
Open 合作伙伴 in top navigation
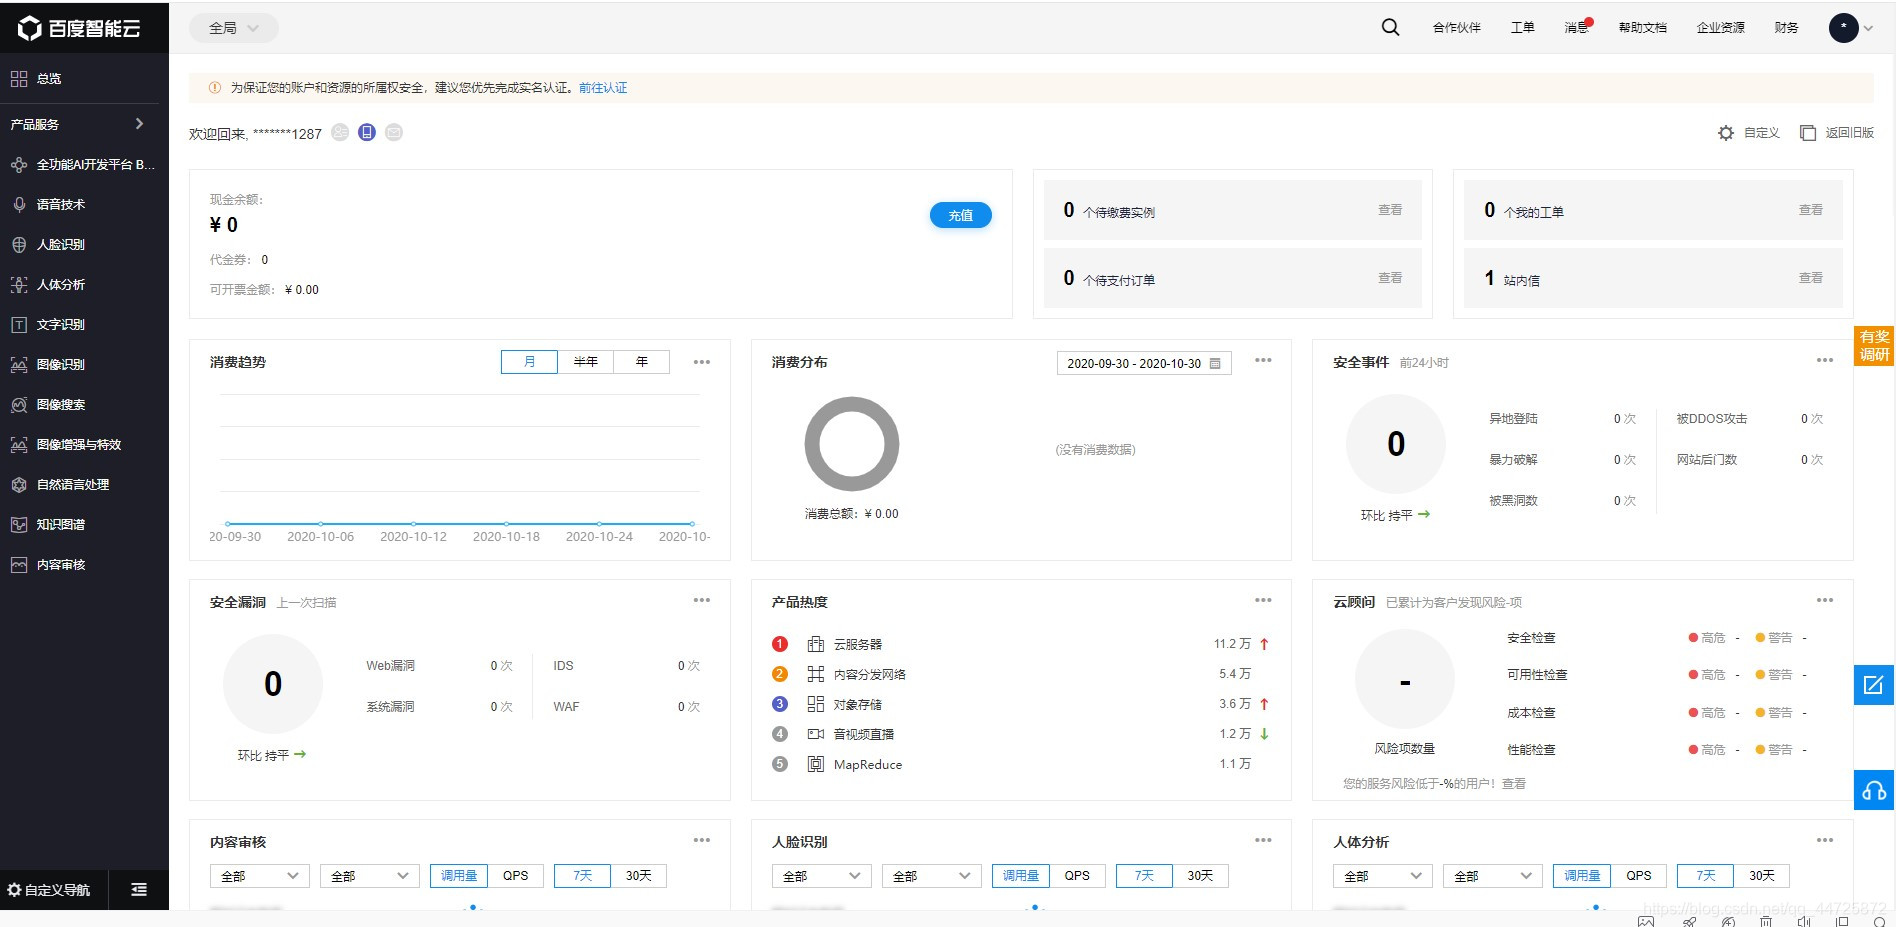1456,28
